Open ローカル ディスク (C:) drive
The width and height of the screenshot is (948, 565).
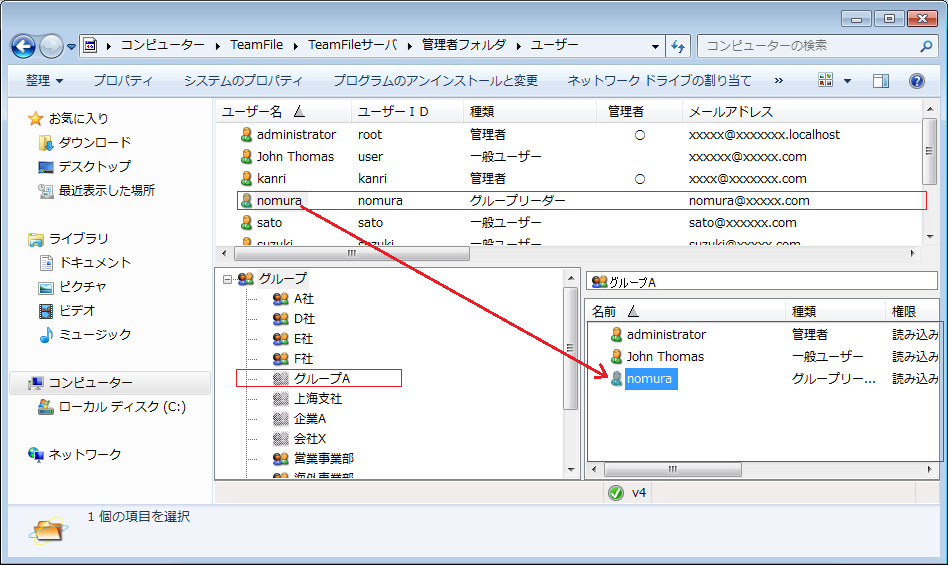pos(121,407)
